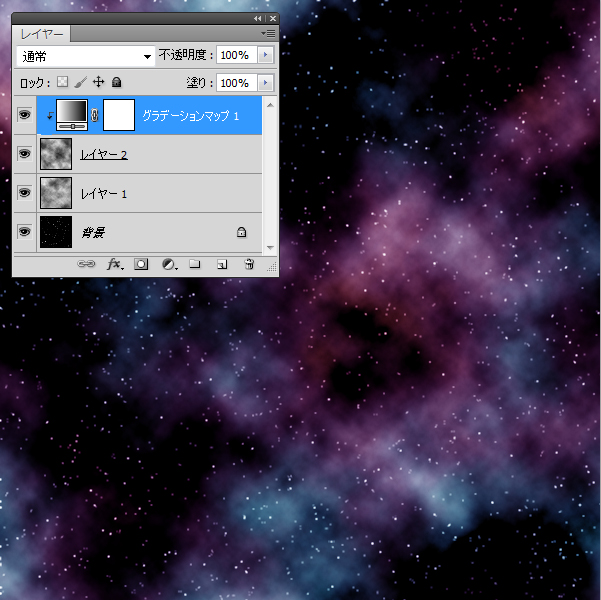601x600 pixels.
Task: Lock all layer attributes
Action: (117, 82)
